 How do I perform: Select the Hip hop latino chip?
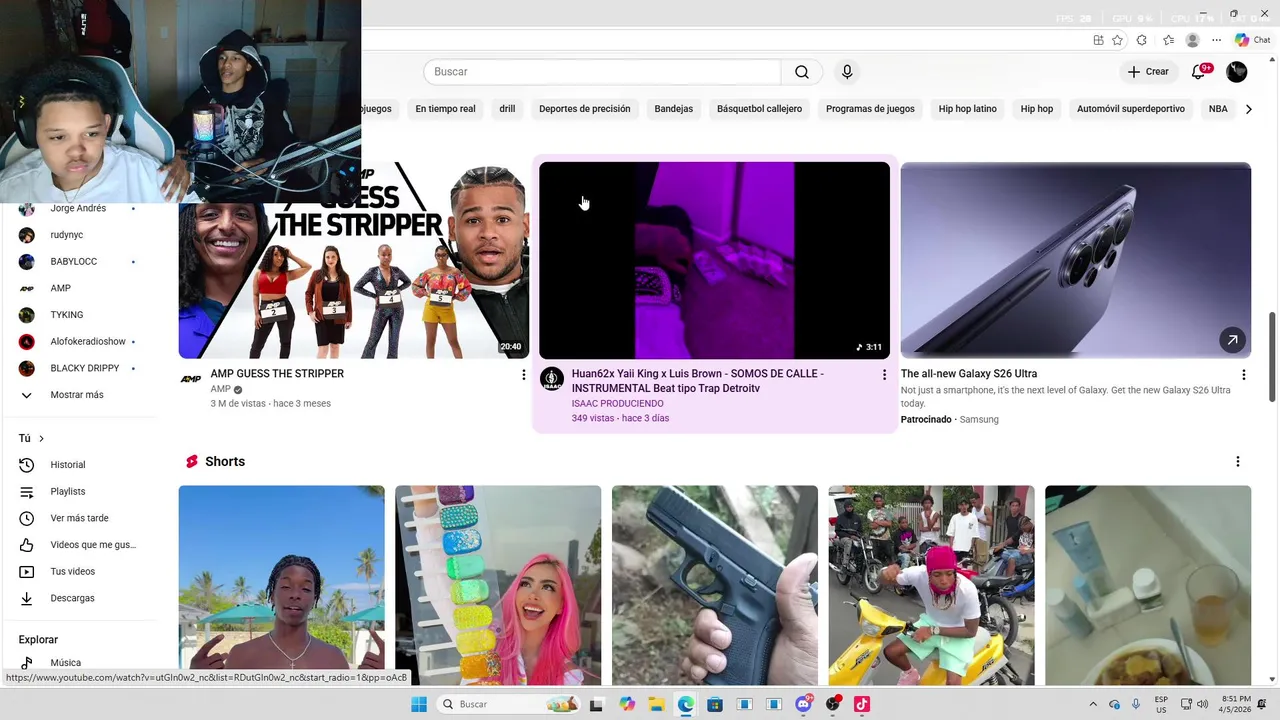click(x=967, y=109)
